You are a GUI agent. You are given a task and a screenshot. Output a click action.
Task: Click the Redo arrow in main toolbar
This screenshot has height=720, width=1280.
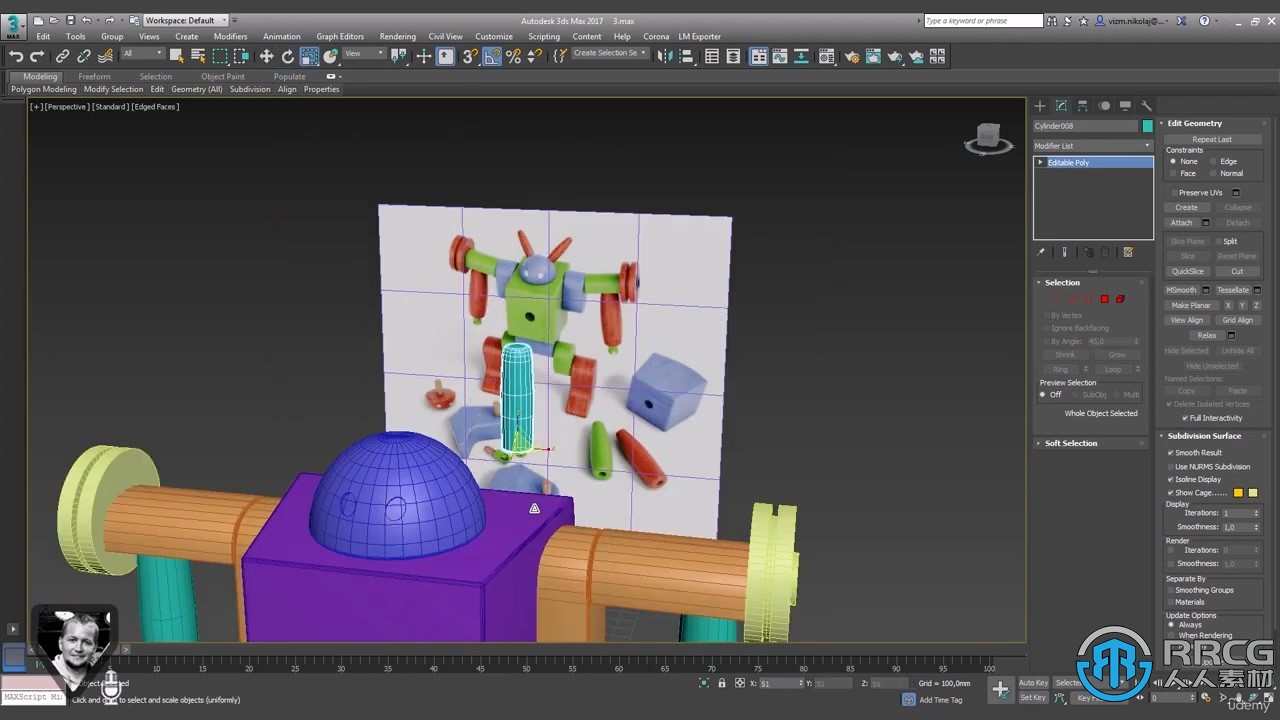tap(37, 57)
